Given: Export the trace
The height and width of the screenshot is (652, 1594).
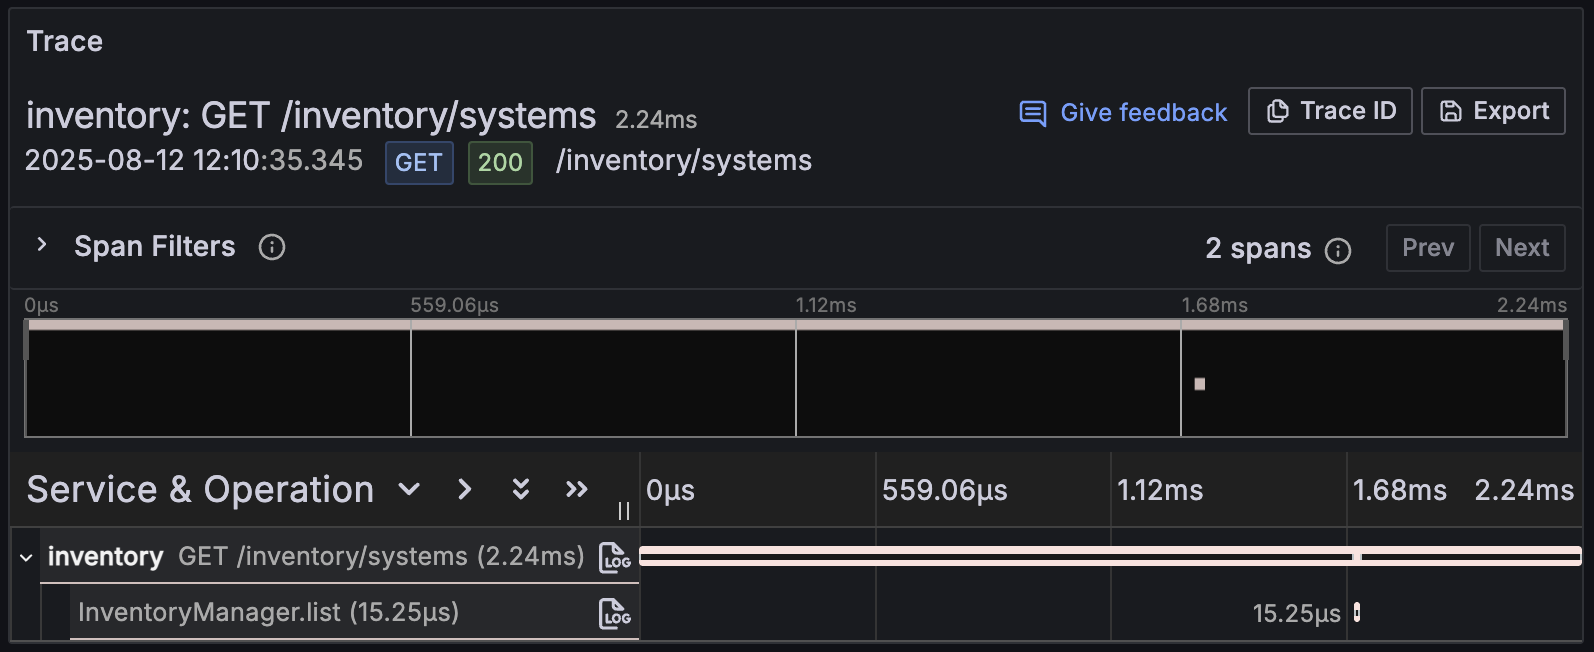Looking at the screenshot, I should 1493,111.
